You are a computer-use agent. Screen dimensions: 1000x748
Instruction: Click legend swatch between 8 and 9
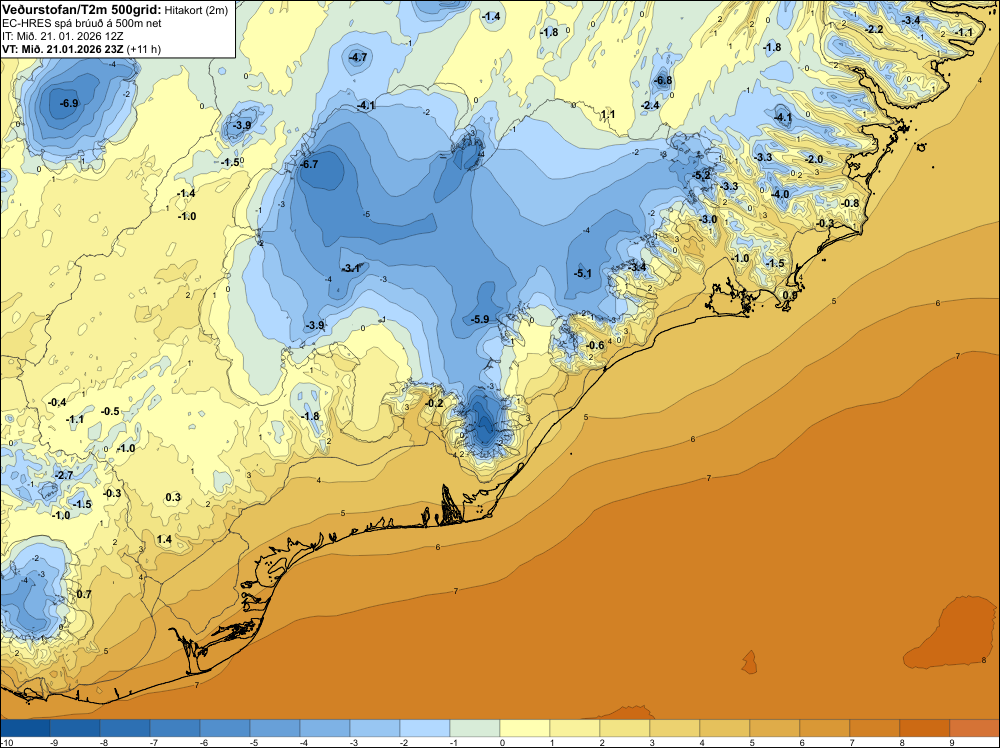[x=925, y=728]
